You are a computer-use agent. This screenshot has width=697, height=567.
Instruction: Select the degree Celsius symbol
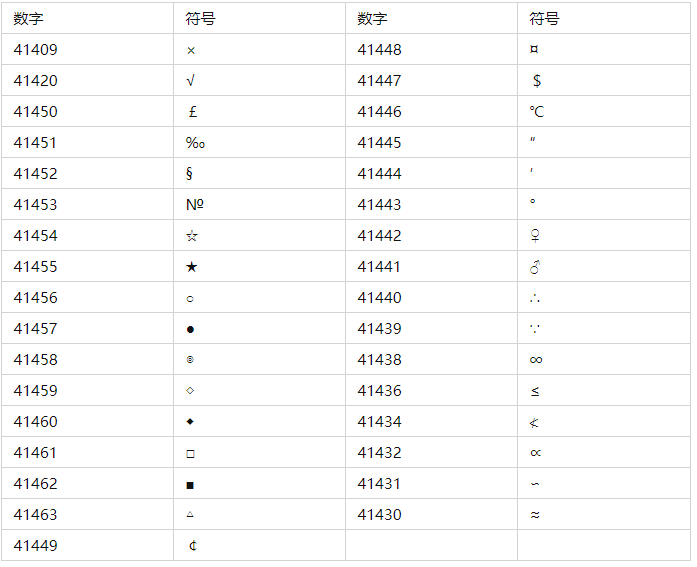(537, 112)
